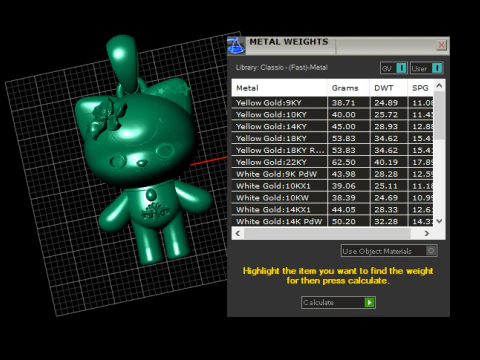Select the White Gold:10KW row
Viewport: 480px width, 360px height.
tap(332, 198)
